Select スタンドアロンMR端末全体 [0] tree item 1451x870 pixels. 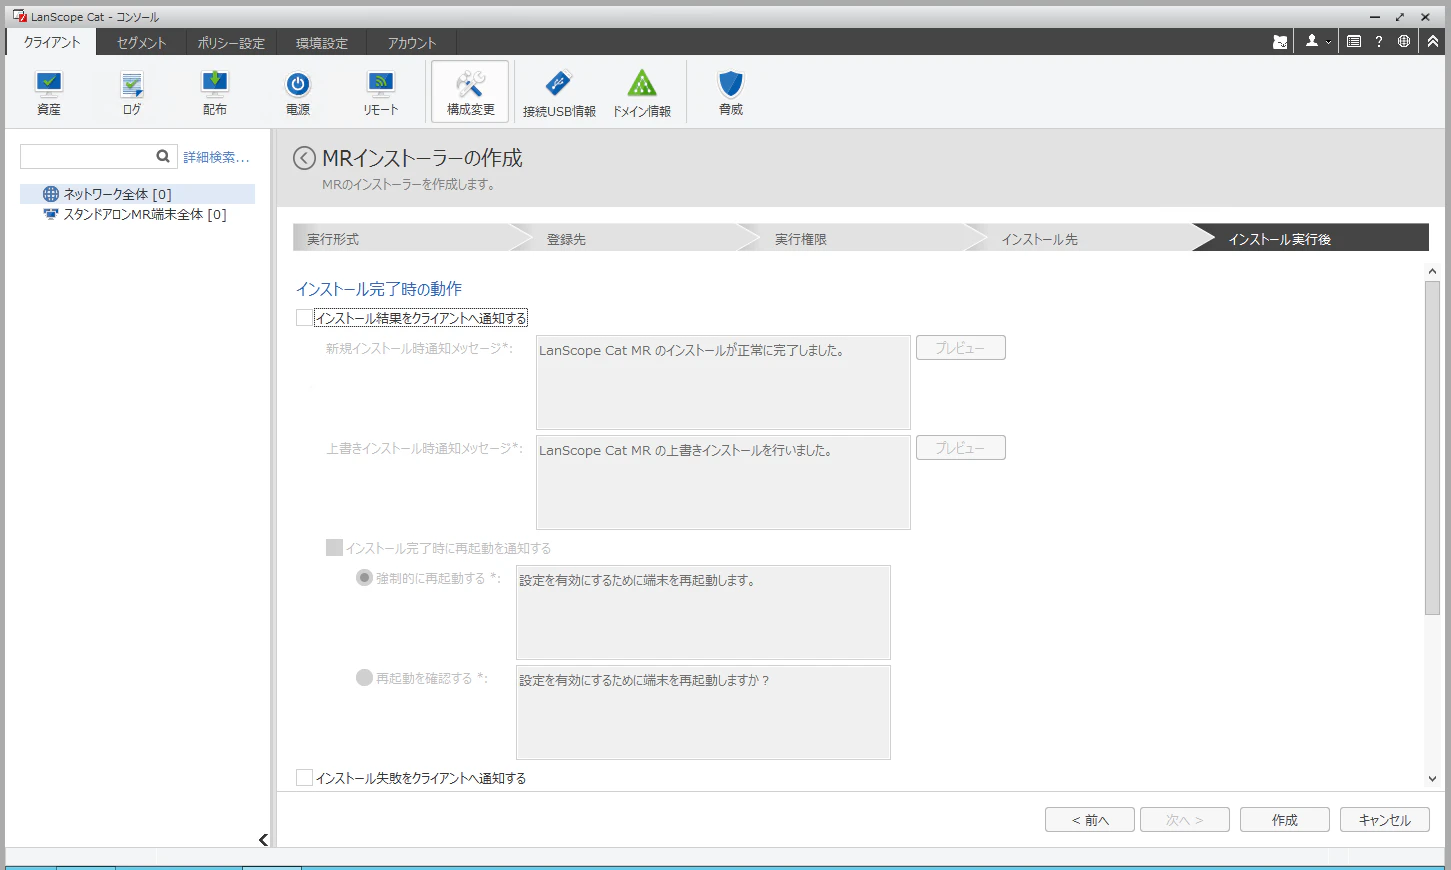point(135,214)
